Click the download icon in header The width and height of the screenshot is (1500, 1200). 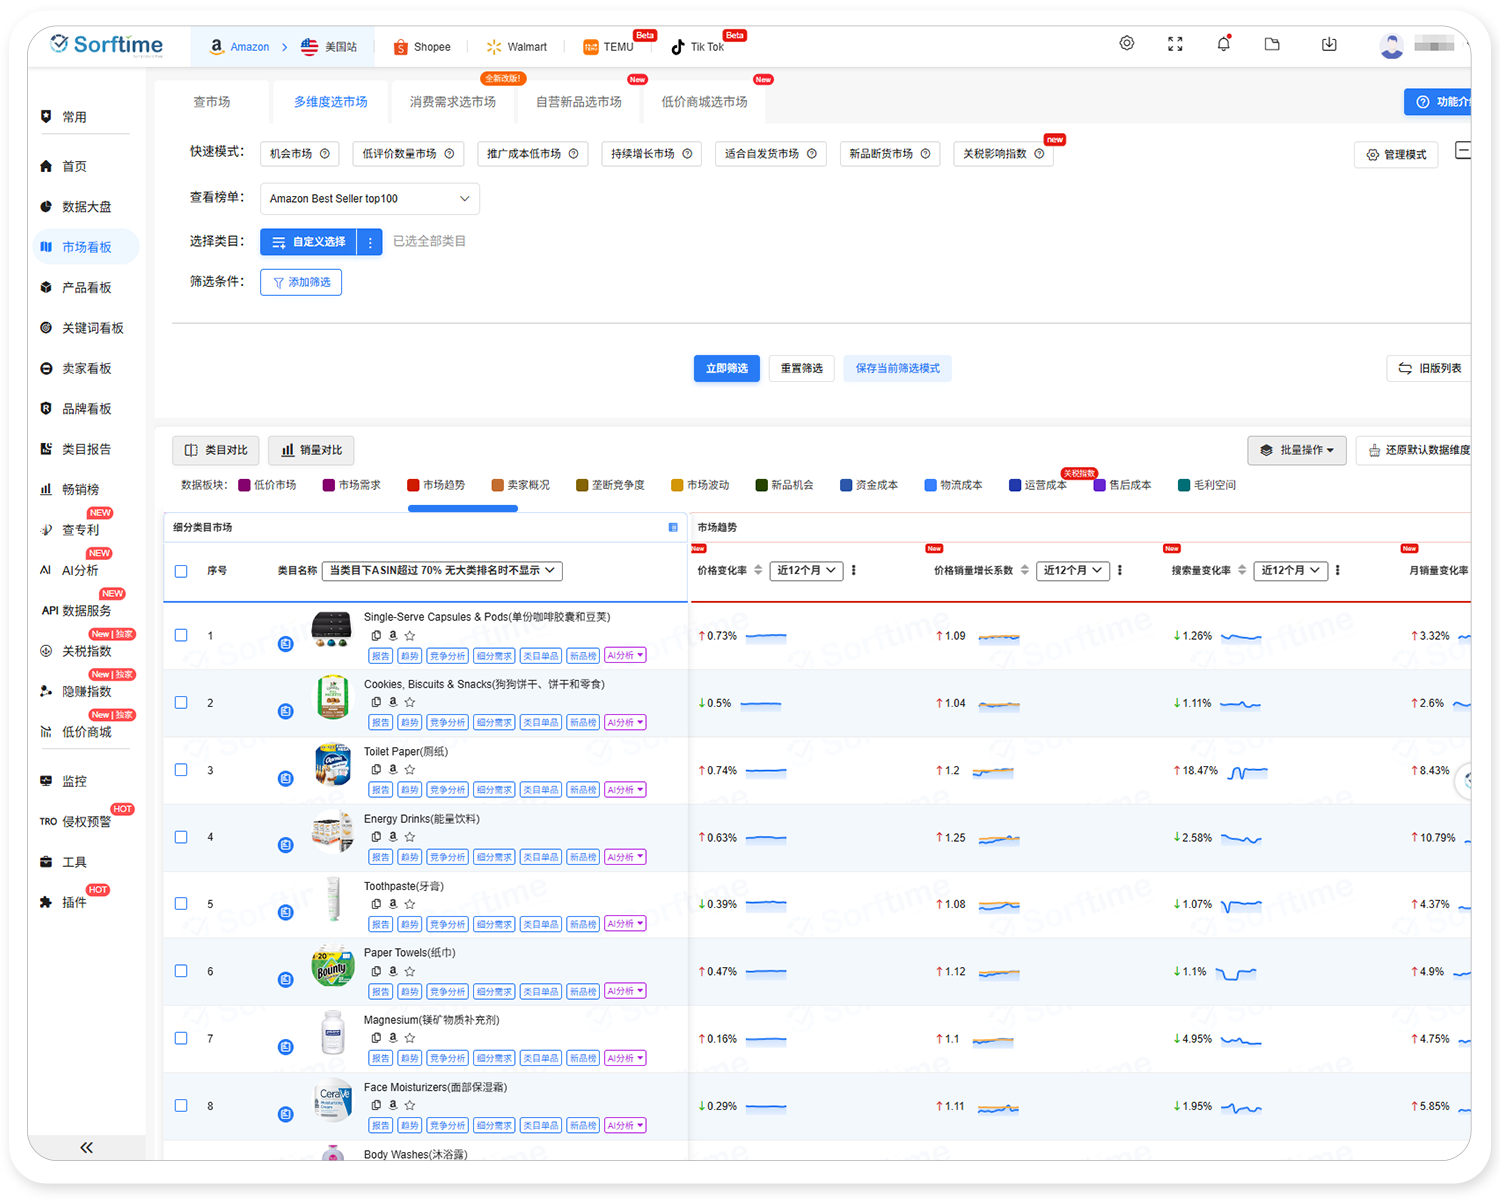click(x=1329, y=44)
